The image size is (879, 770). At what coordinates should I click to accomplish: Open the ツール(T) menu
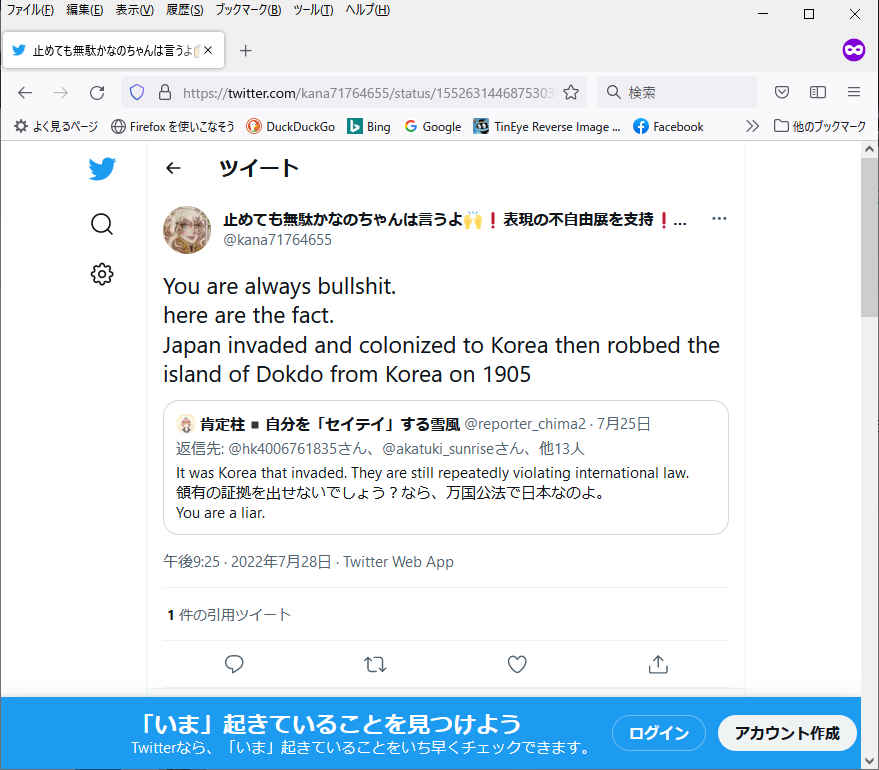point(314,10)
